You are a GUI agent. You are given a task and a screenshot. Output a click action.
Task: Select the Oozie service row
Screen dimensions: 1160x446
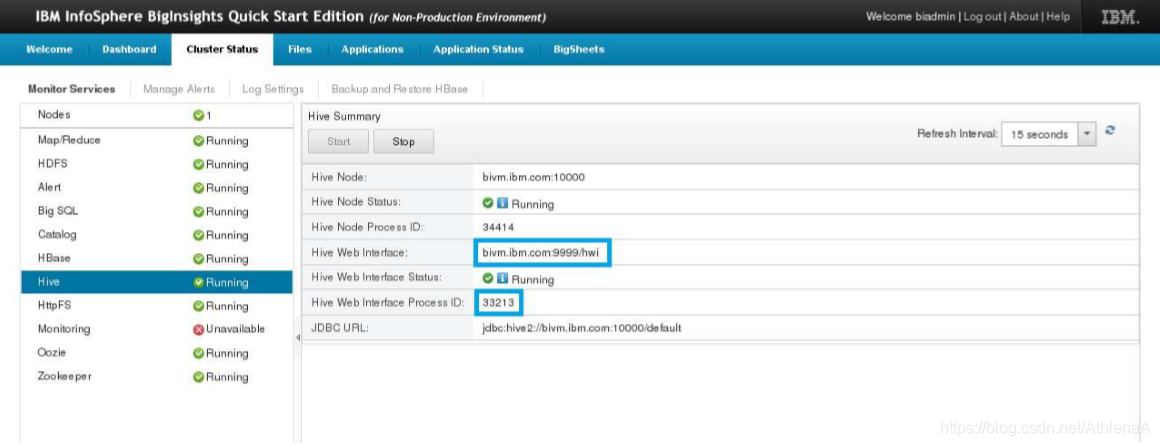[157, 353]
